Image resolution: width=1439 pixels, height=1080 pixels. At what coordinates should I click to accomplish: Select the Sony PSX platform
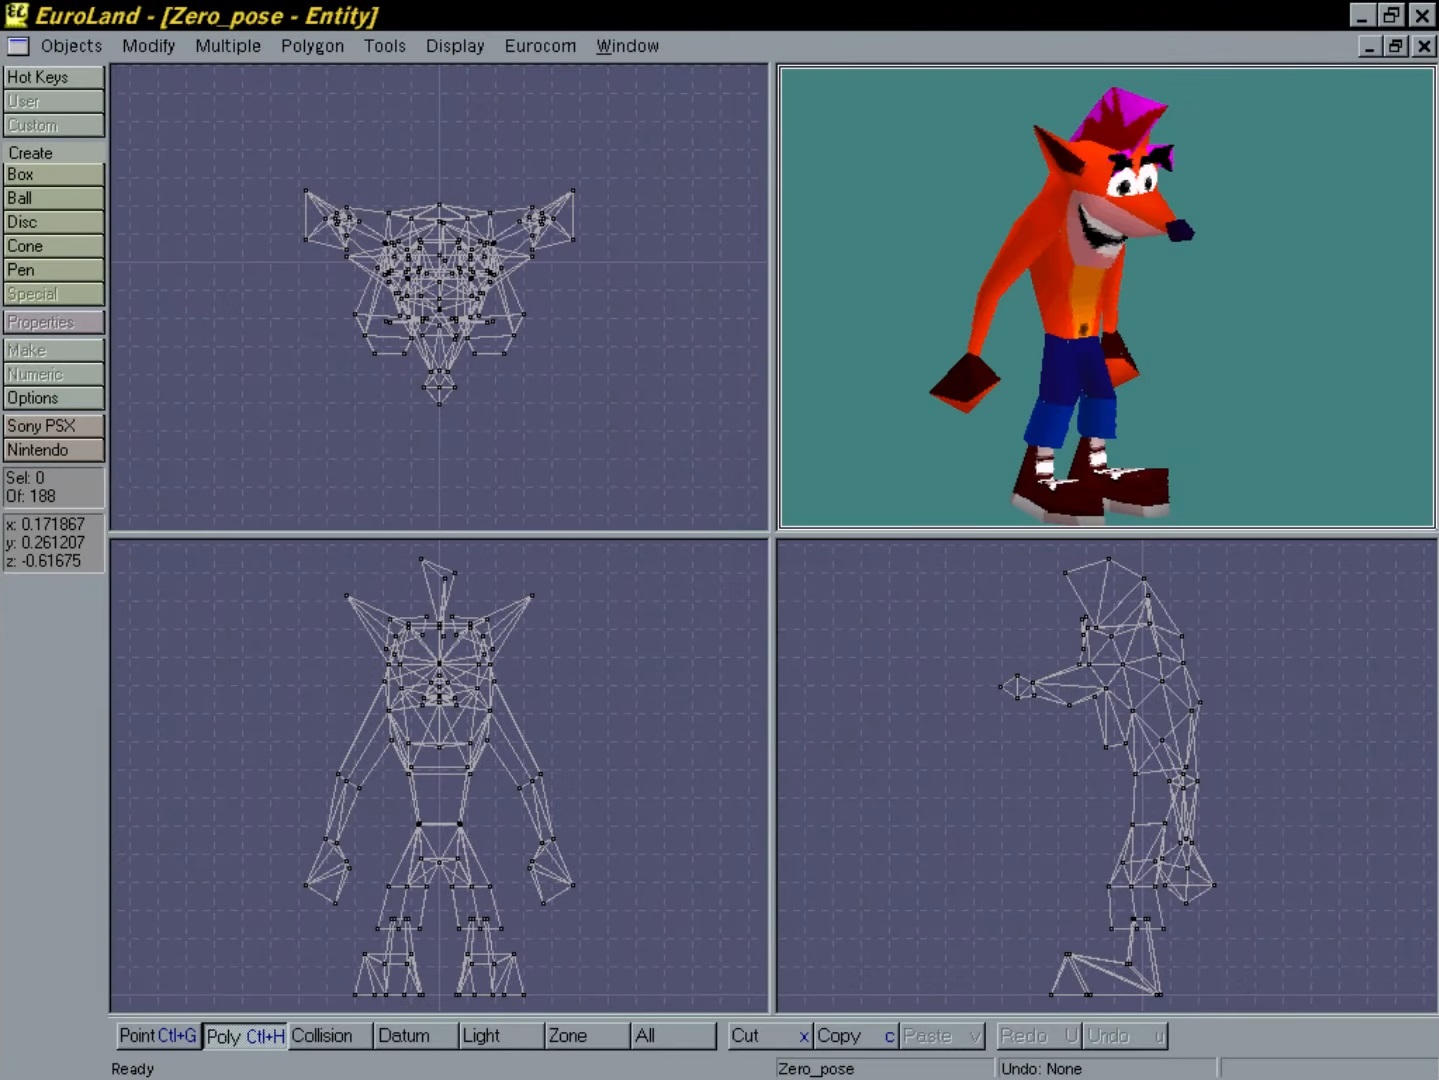pos(54,426)
